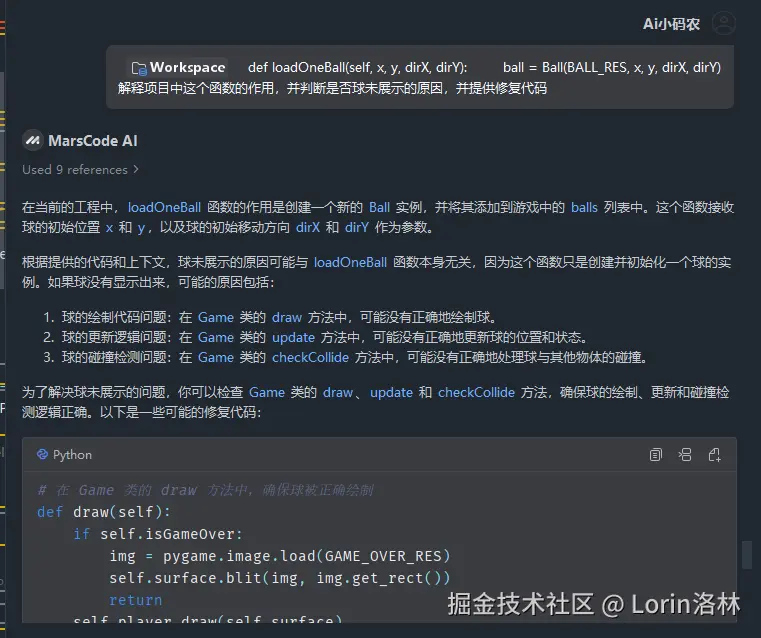
Task: Click the MarsCode AI title text
Action: pyautogui.click(x=93, y=141)
